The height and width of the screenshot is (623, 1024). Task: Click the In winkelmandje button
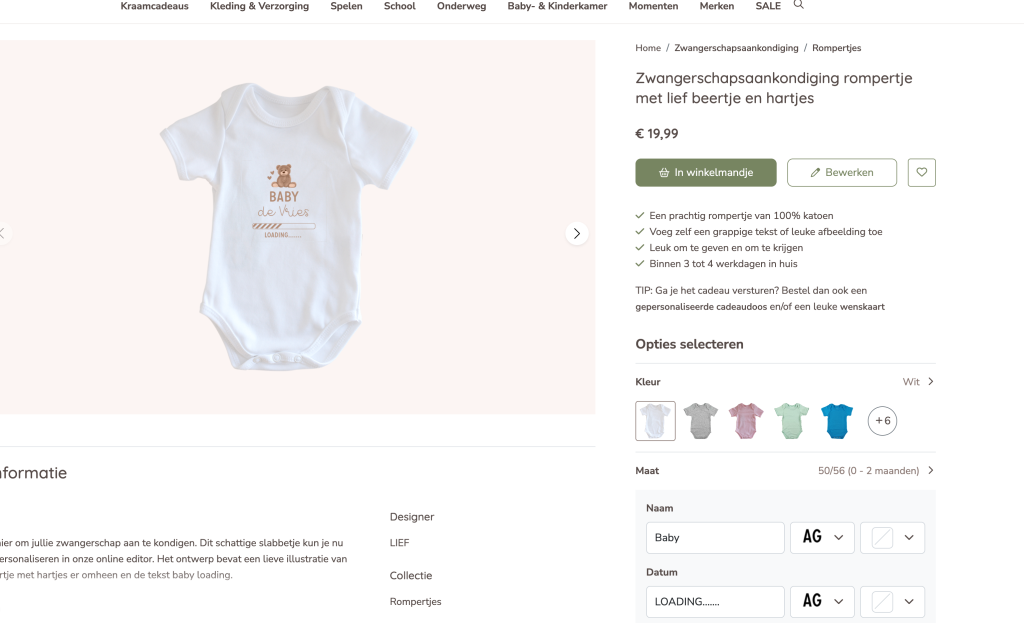(x=706, y=172)
